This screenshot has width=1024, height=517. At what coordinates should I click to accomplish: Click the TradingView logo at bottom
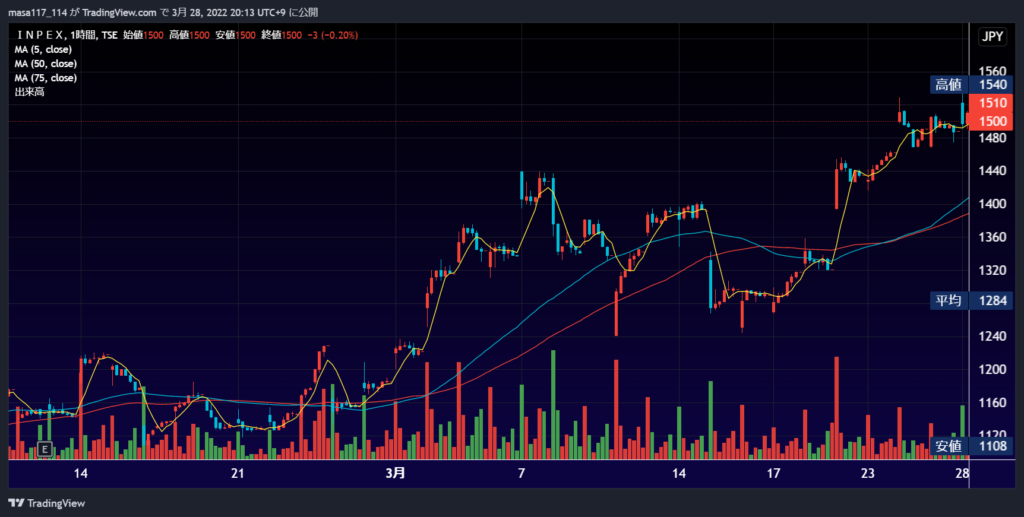(x=47, y=503)
